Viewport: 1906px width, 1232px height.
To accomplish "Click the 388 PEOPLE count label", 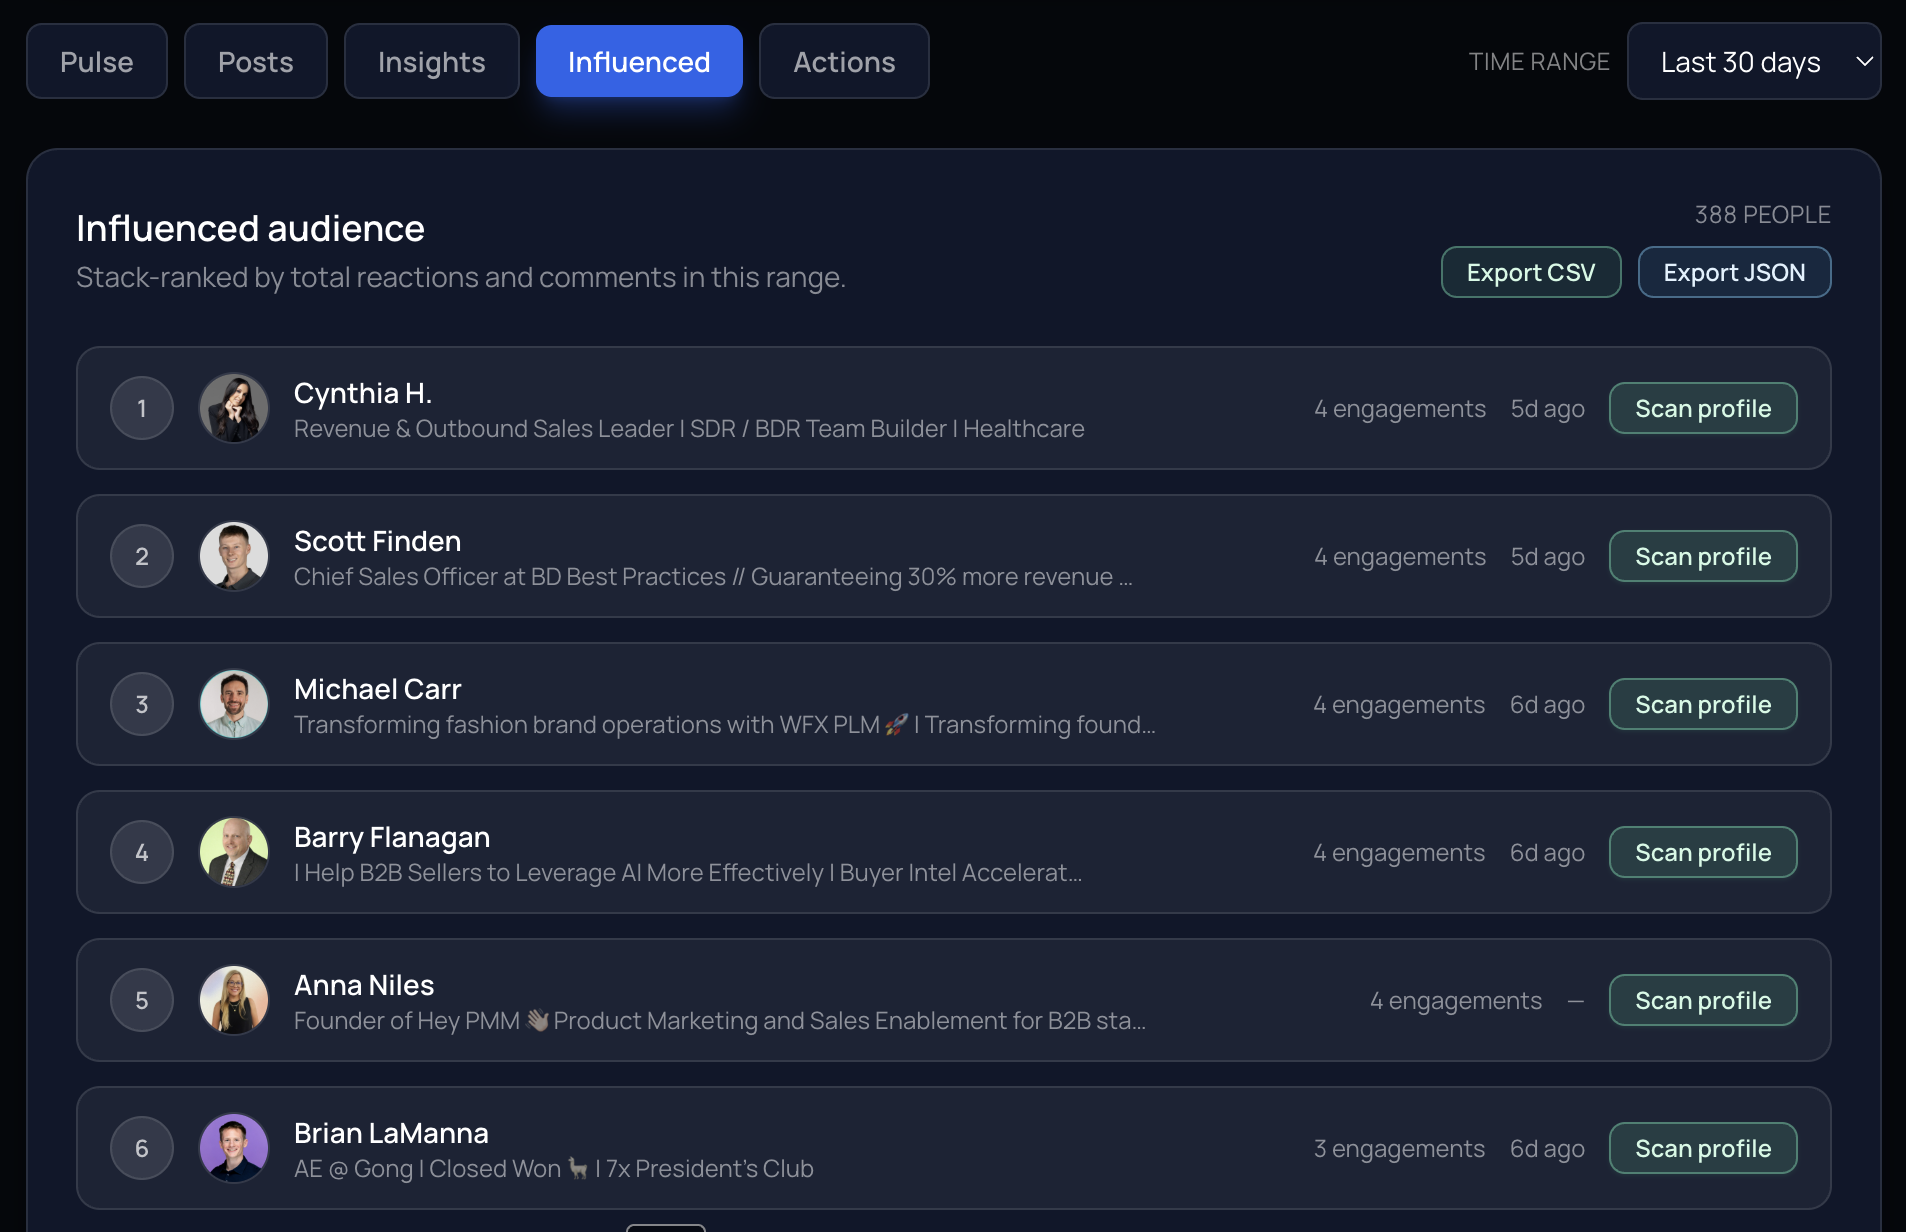I will click(1762, 214).
